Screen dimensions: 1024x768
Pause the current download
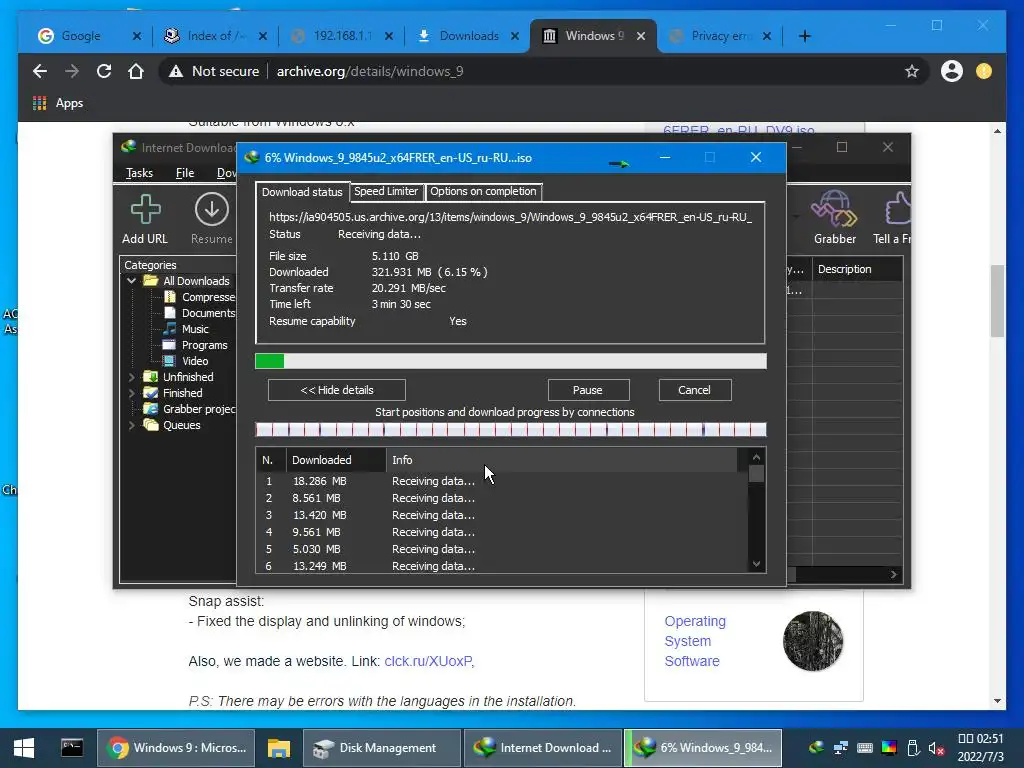[x=588, y=390]
